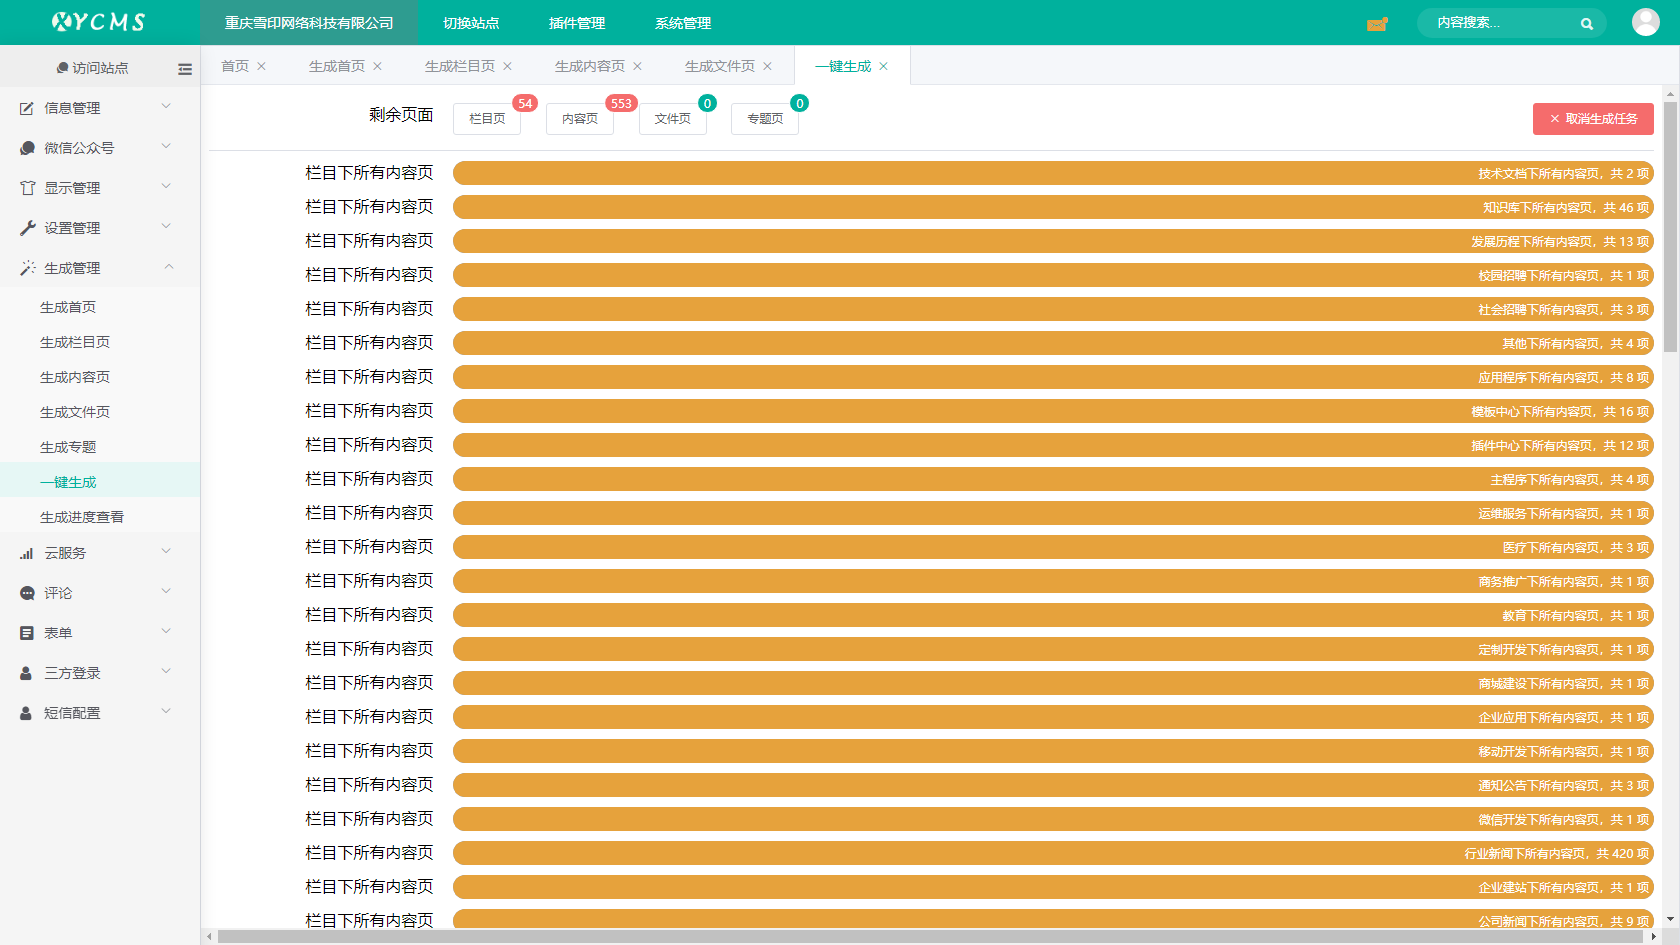Screen dimensions: 1680x945
Task: Close the 一键生成 tab
Action: point(883,66)
